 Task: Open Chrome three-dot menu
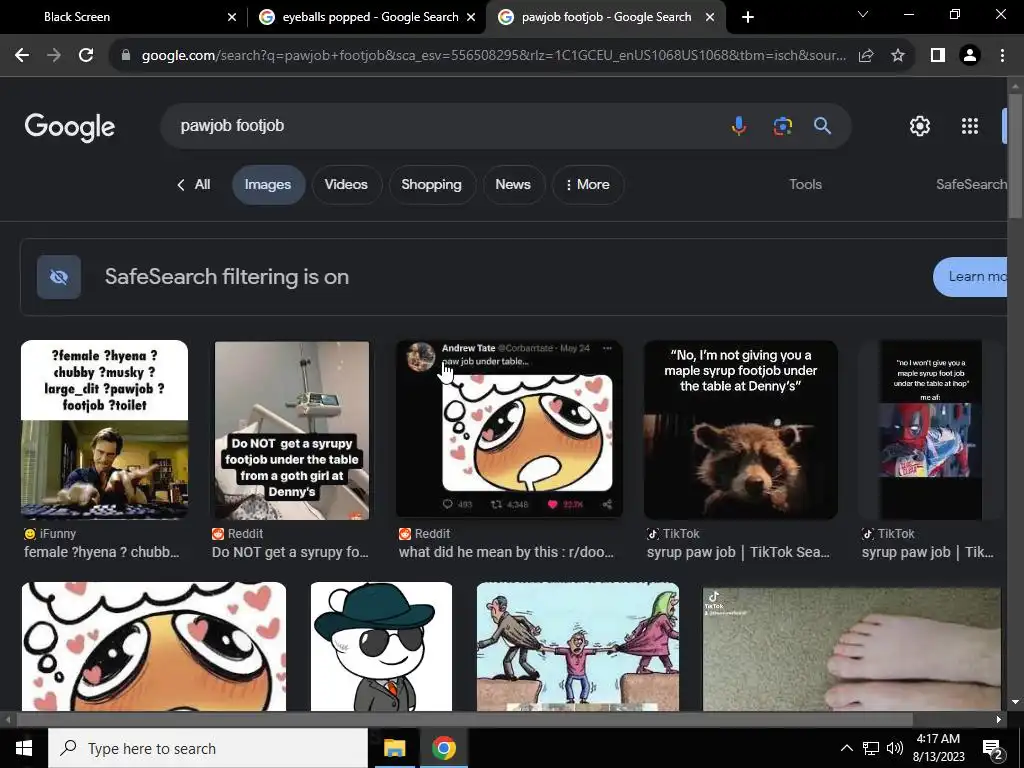(1002, 56)
